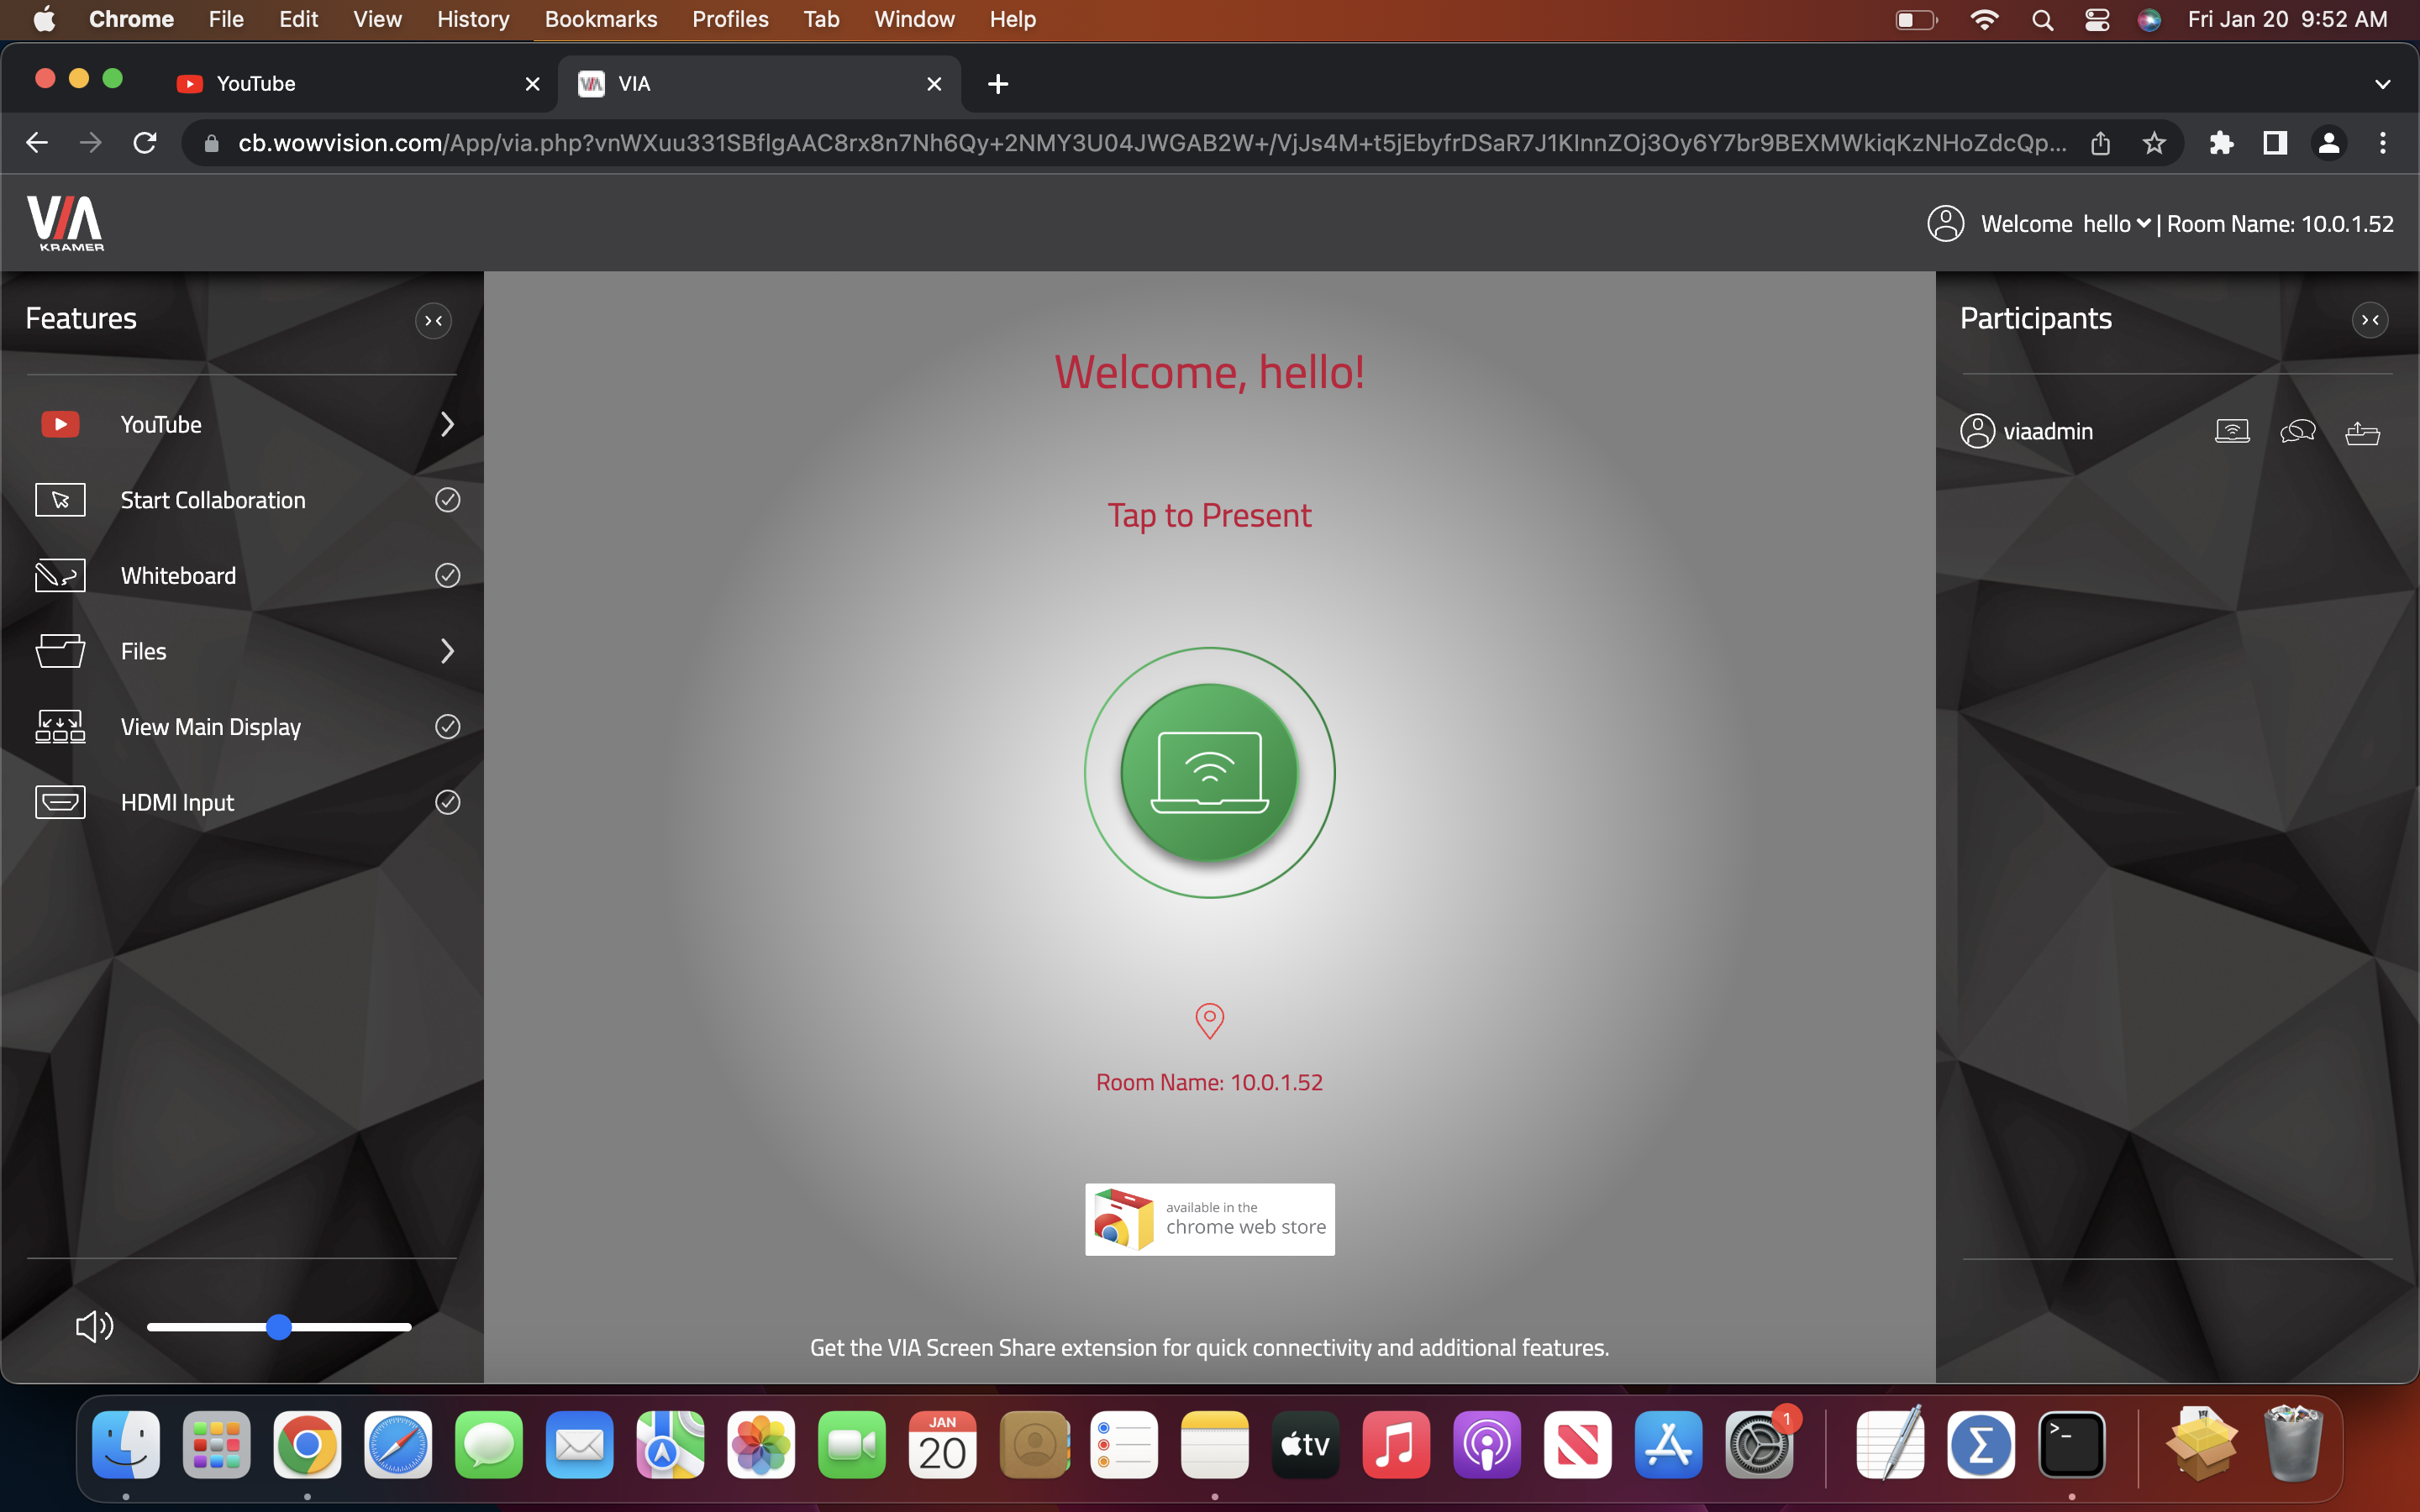Open the YouTube feature icon in sidebar
The image size is (2420, 1512).
(x=60, y=424)
